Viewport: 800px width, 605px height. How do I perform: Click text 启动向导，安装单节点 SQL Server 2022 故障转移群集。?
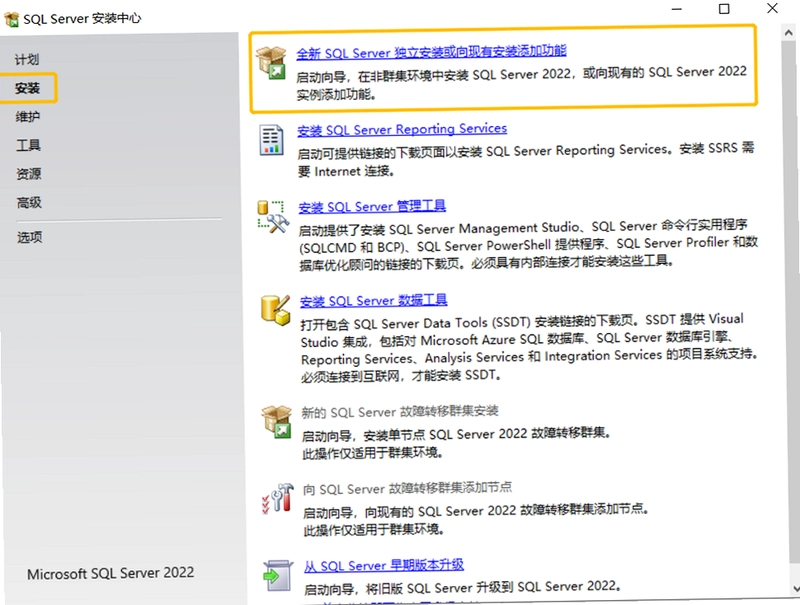click(456, 435)
